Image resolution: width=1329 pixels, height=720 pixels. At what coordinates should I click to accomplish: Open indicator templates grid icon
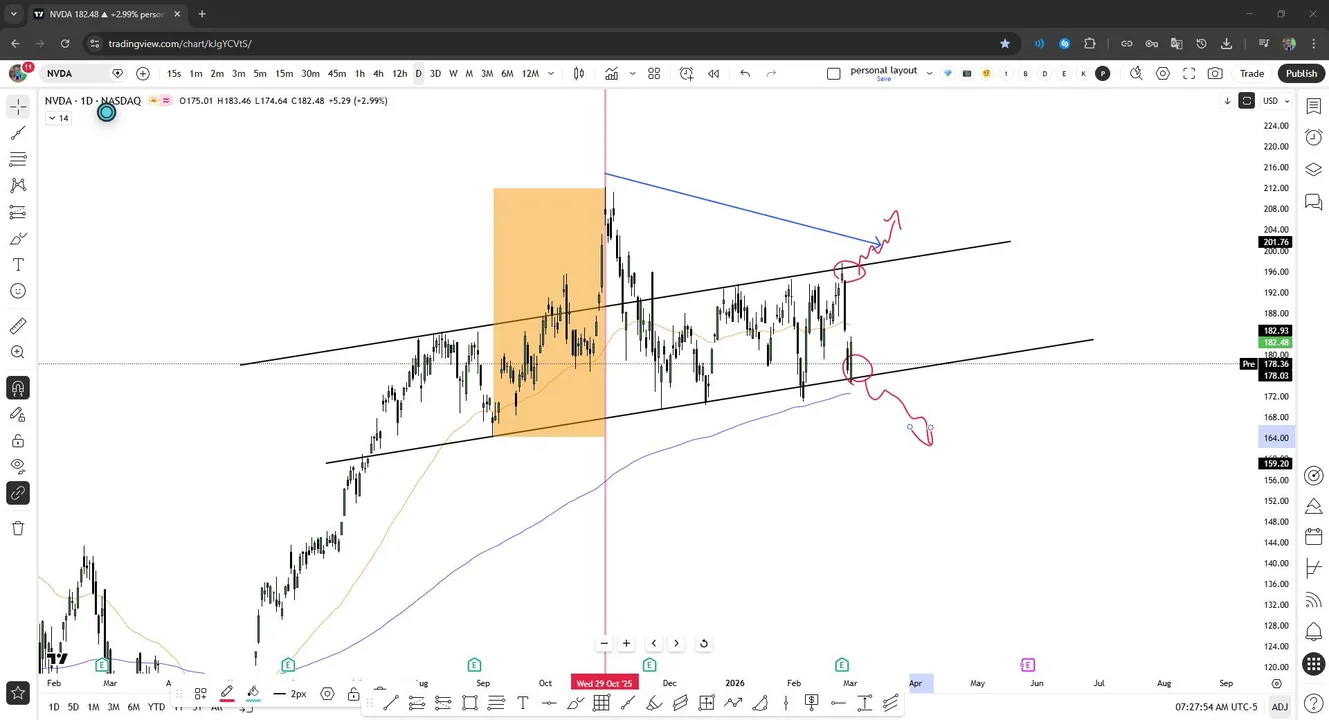(654, 73)
